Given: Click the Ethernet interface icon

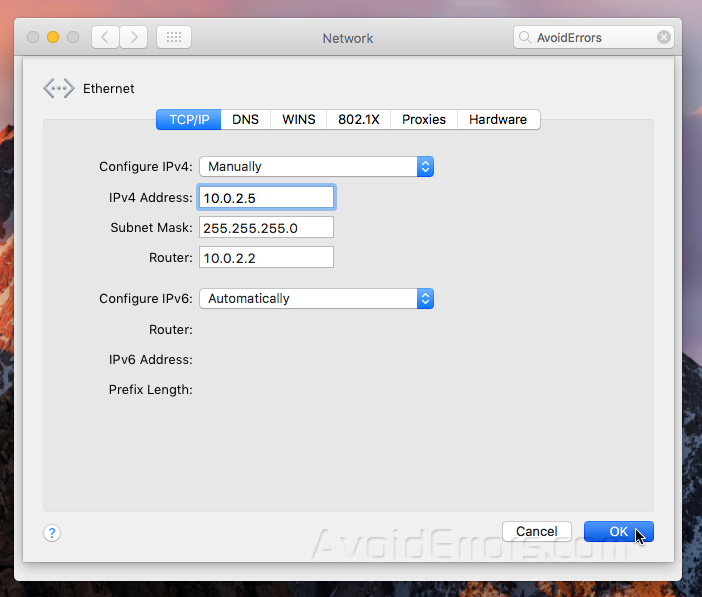Looking at the screenshot, I should tap(58, 89).
